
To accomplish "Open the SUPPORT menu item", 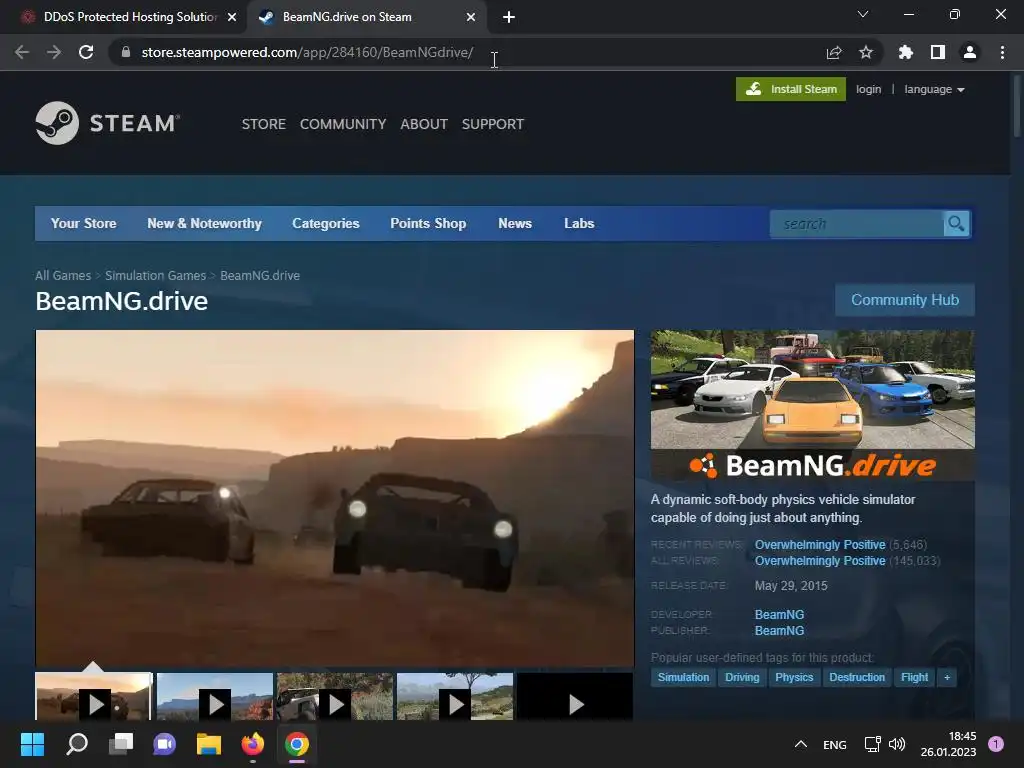I will (492, 124).
